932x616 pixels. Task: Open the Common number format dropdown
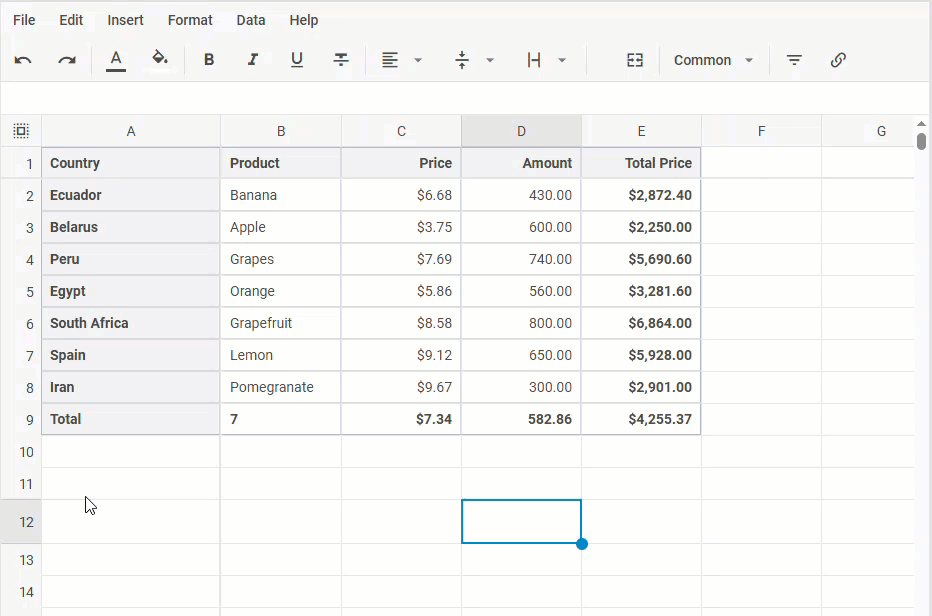[713, 60]
